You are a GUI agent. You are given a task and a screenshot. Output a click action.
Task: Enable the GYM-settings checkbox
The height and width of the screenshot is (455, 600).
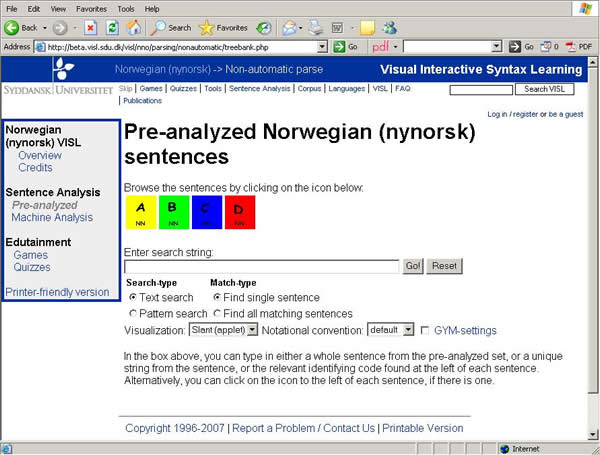pos(426,330)
